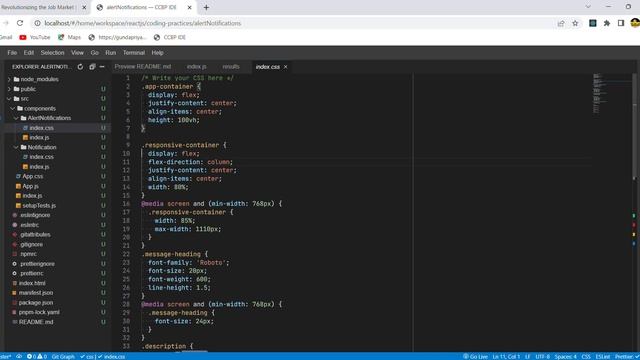The image size is (640, 360).
Task: Open .prettierrc file in Explorer
Action: [32, 273]
